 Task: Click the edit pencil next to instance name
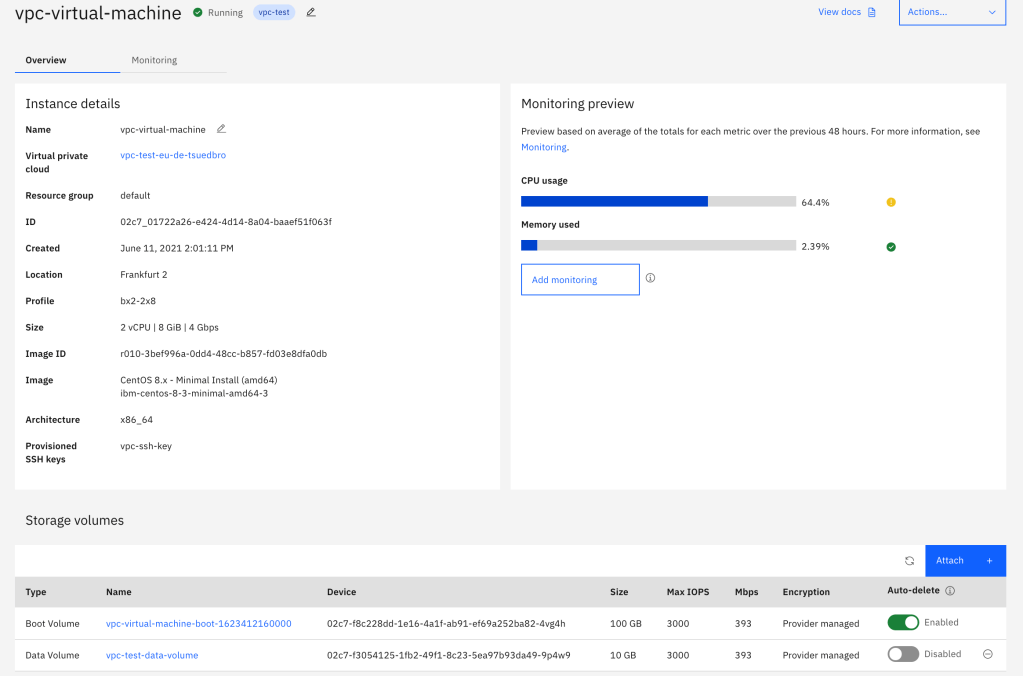pos(221,129)
